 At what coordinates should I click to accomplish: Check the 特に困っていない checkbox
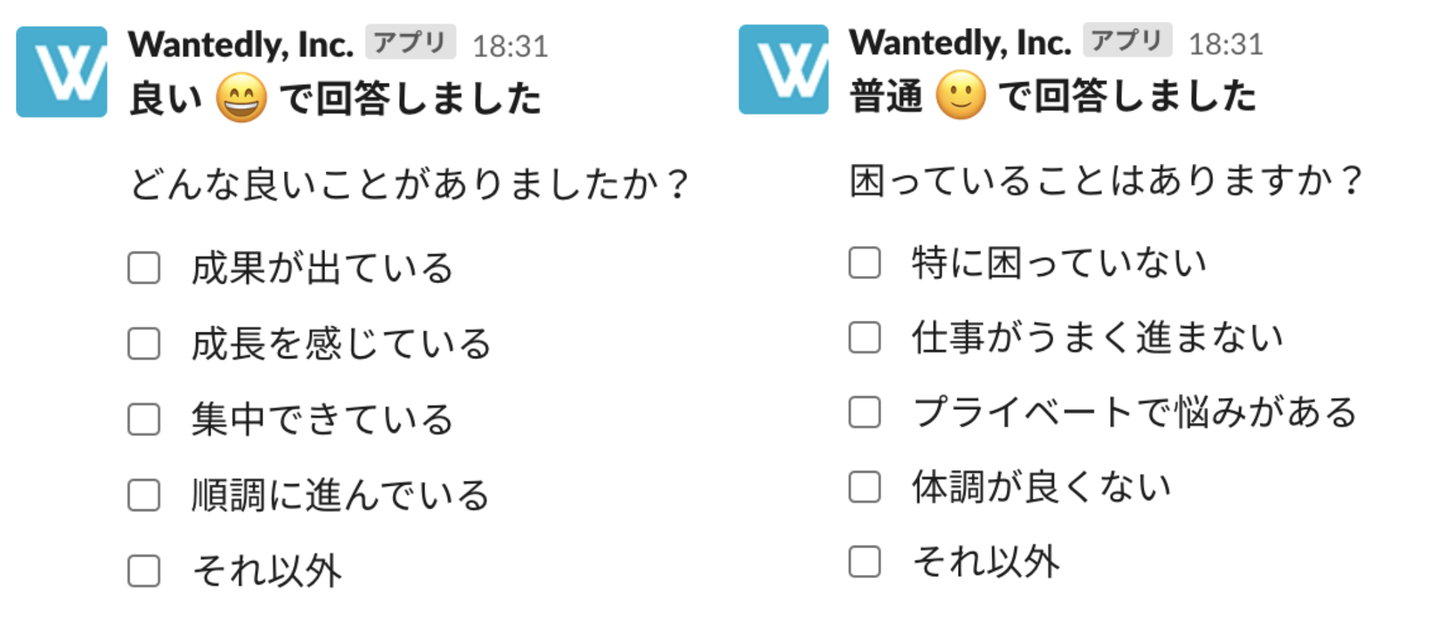(865, 263)
